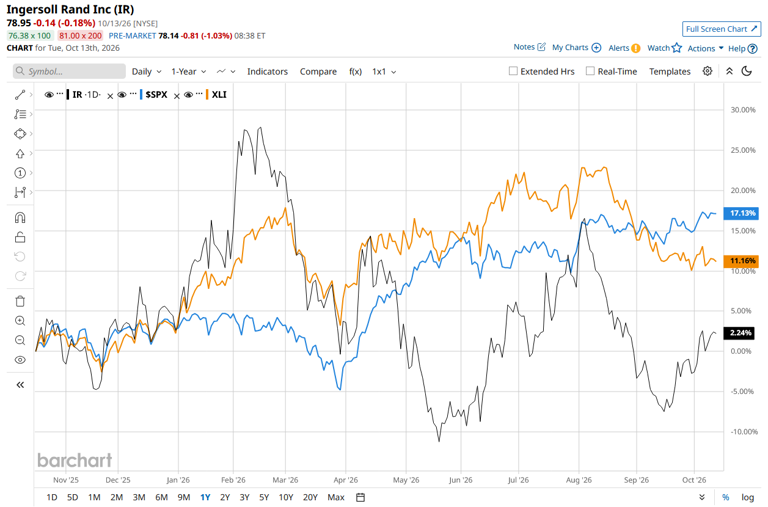Choose the shapes drawing tool
The width and height of the screenshot is (768, 507).
coord(20,134)
